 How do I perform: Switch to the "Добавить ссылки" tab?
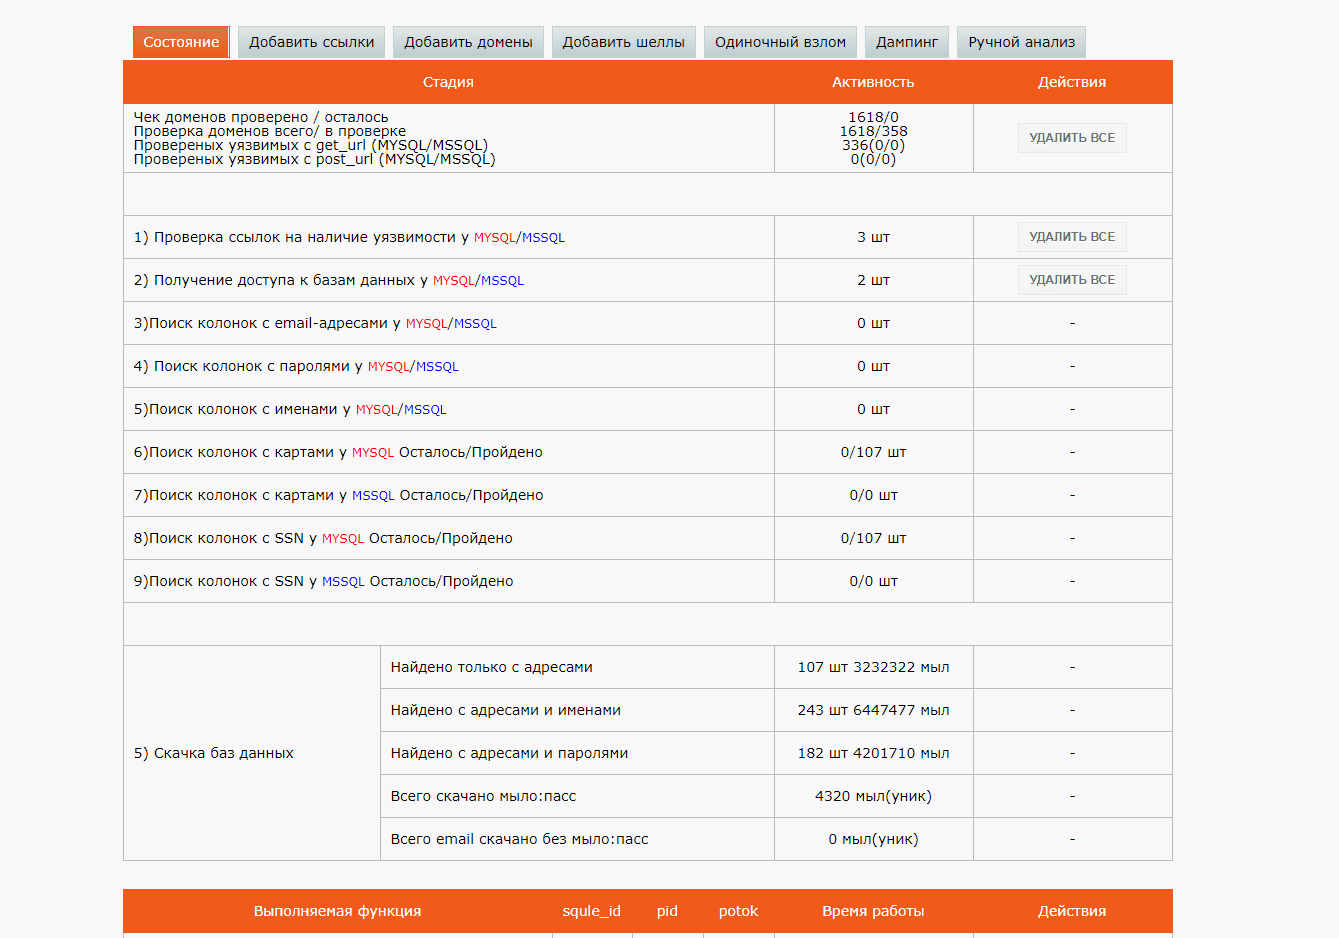(312, 42)
